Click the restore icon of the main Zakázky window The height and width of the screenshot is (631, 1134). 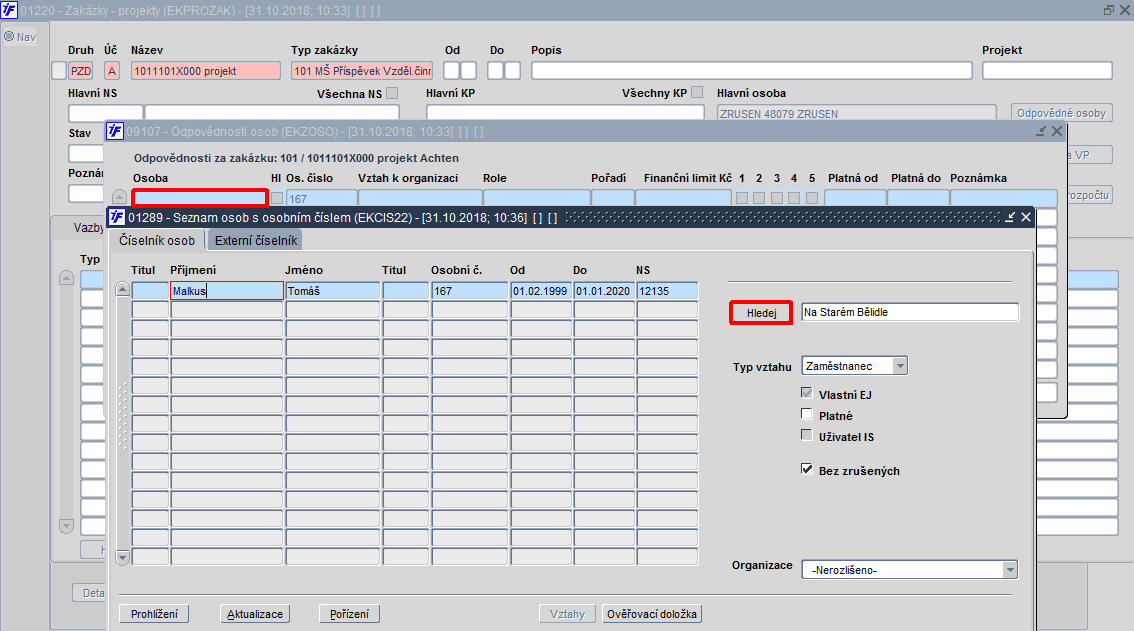click(1109, 10)
